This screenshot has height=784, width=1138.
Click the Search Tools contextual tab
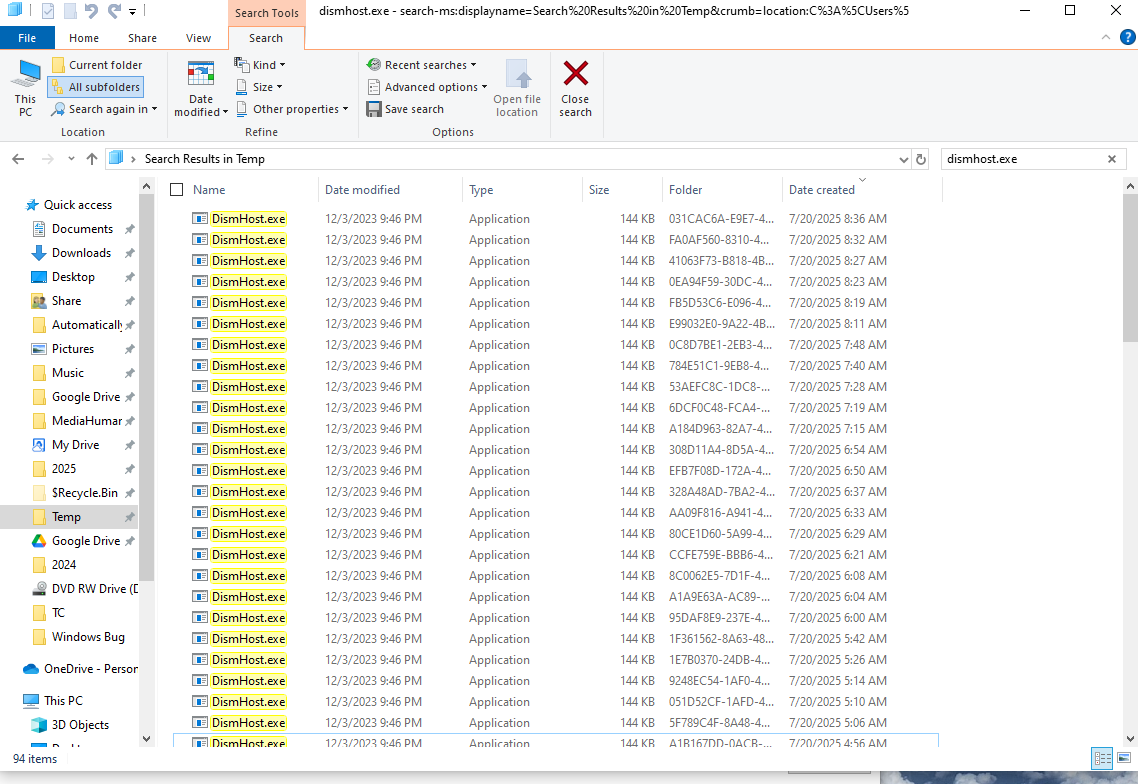[266, 13]
